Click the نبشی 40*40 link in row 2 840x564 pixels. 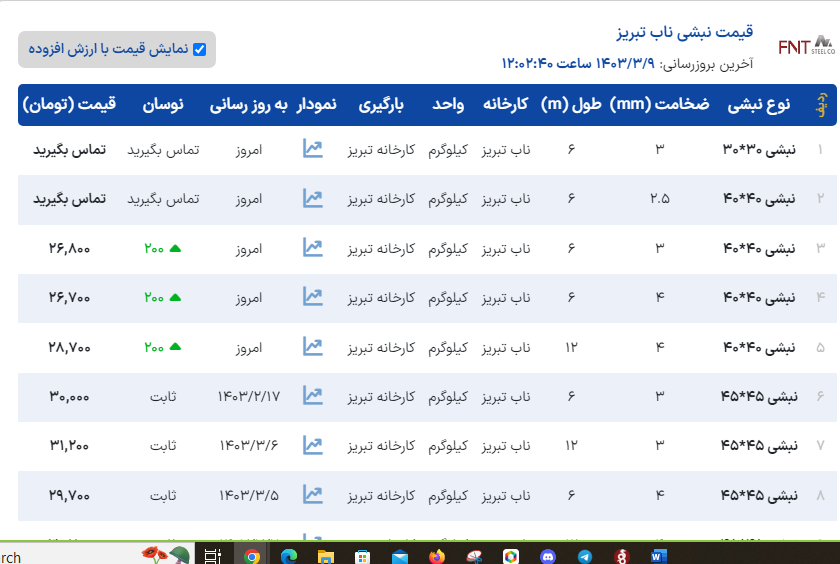760,198
